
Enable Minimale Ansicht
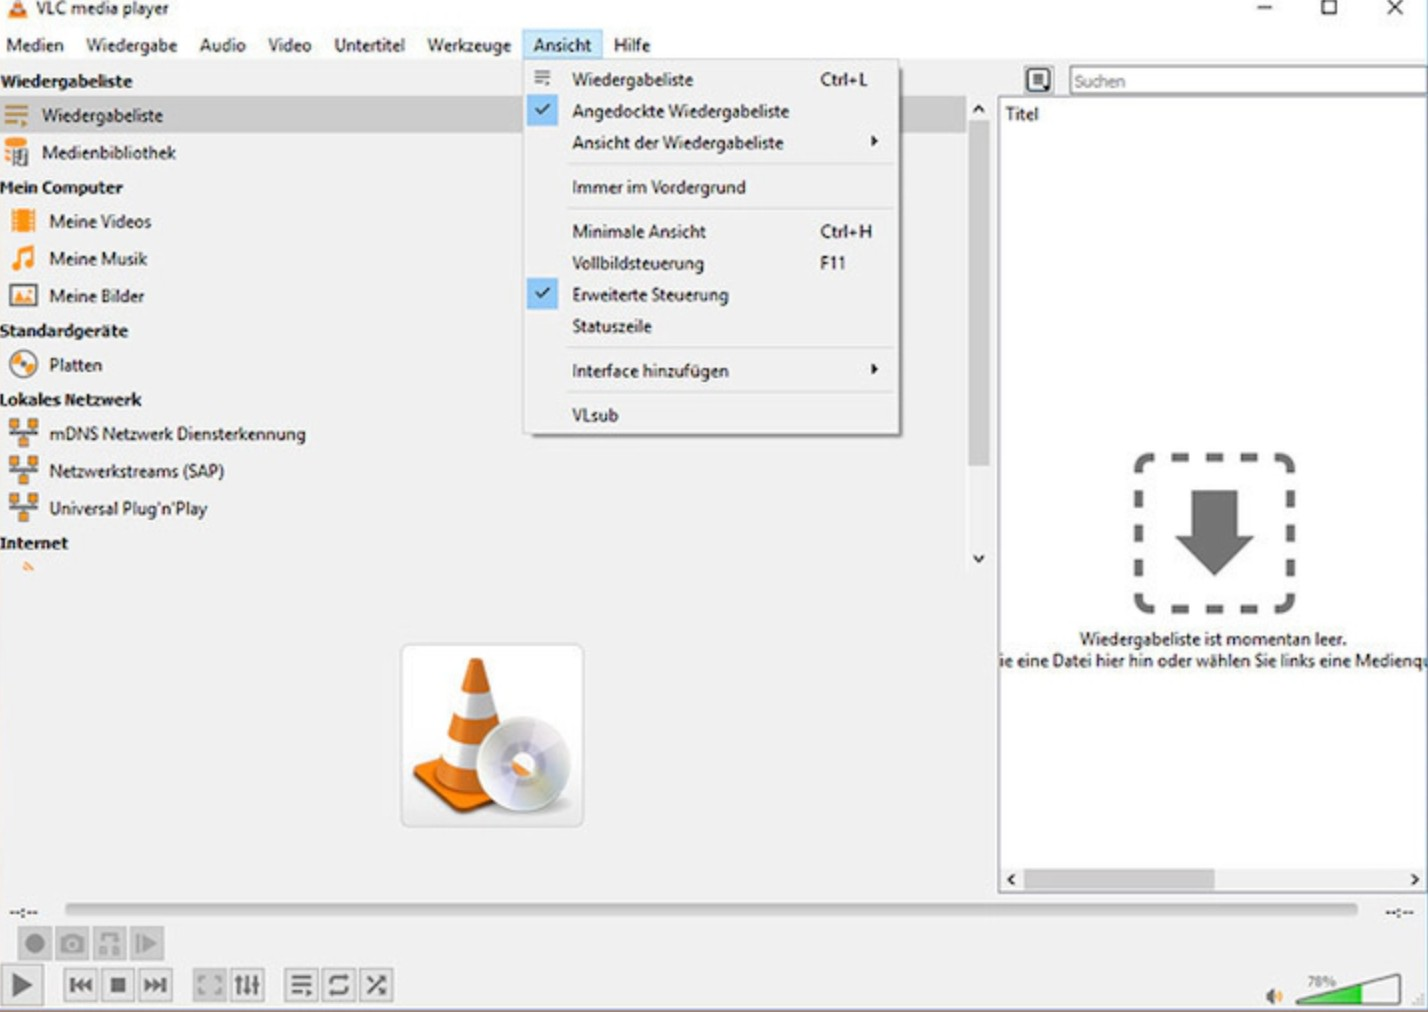[x=711, y=231]
